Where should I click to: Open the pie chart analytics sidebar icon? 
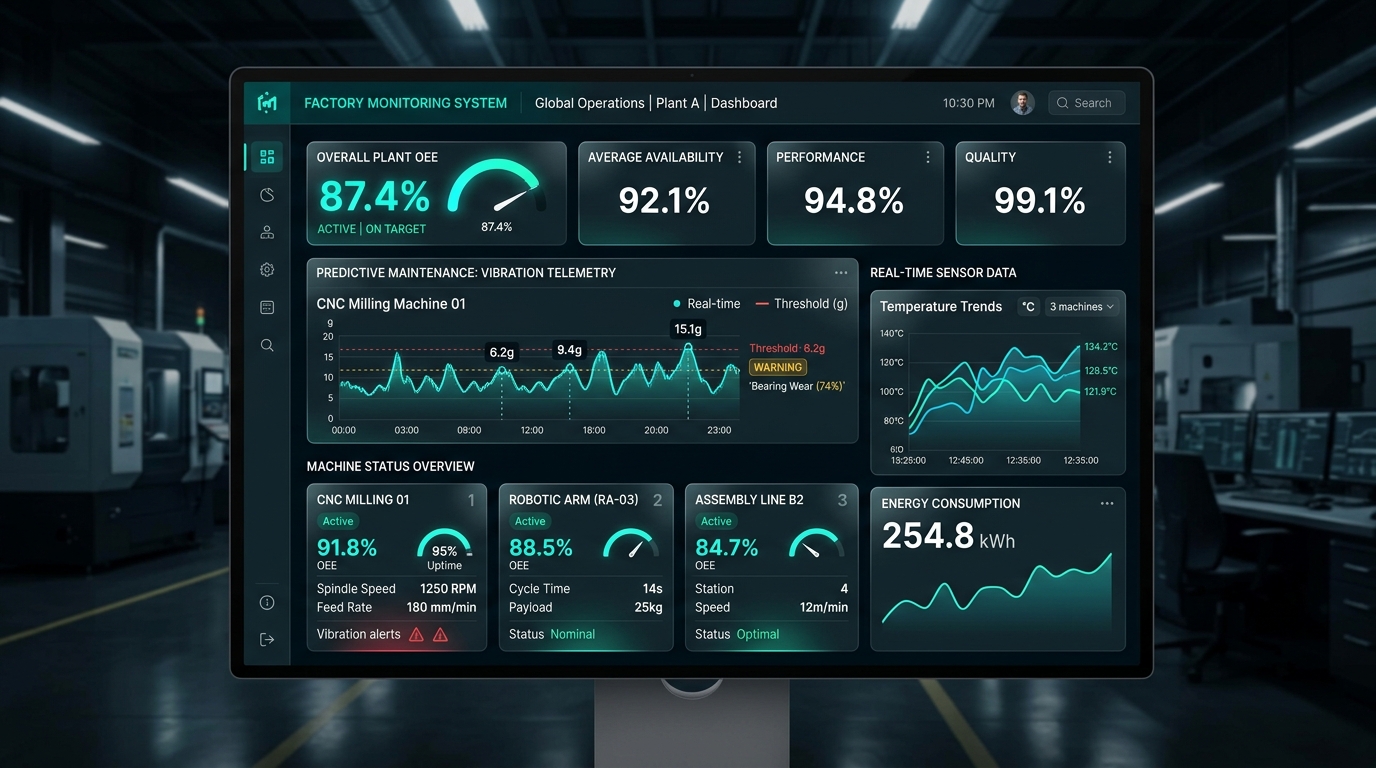(x=267, y=195)
